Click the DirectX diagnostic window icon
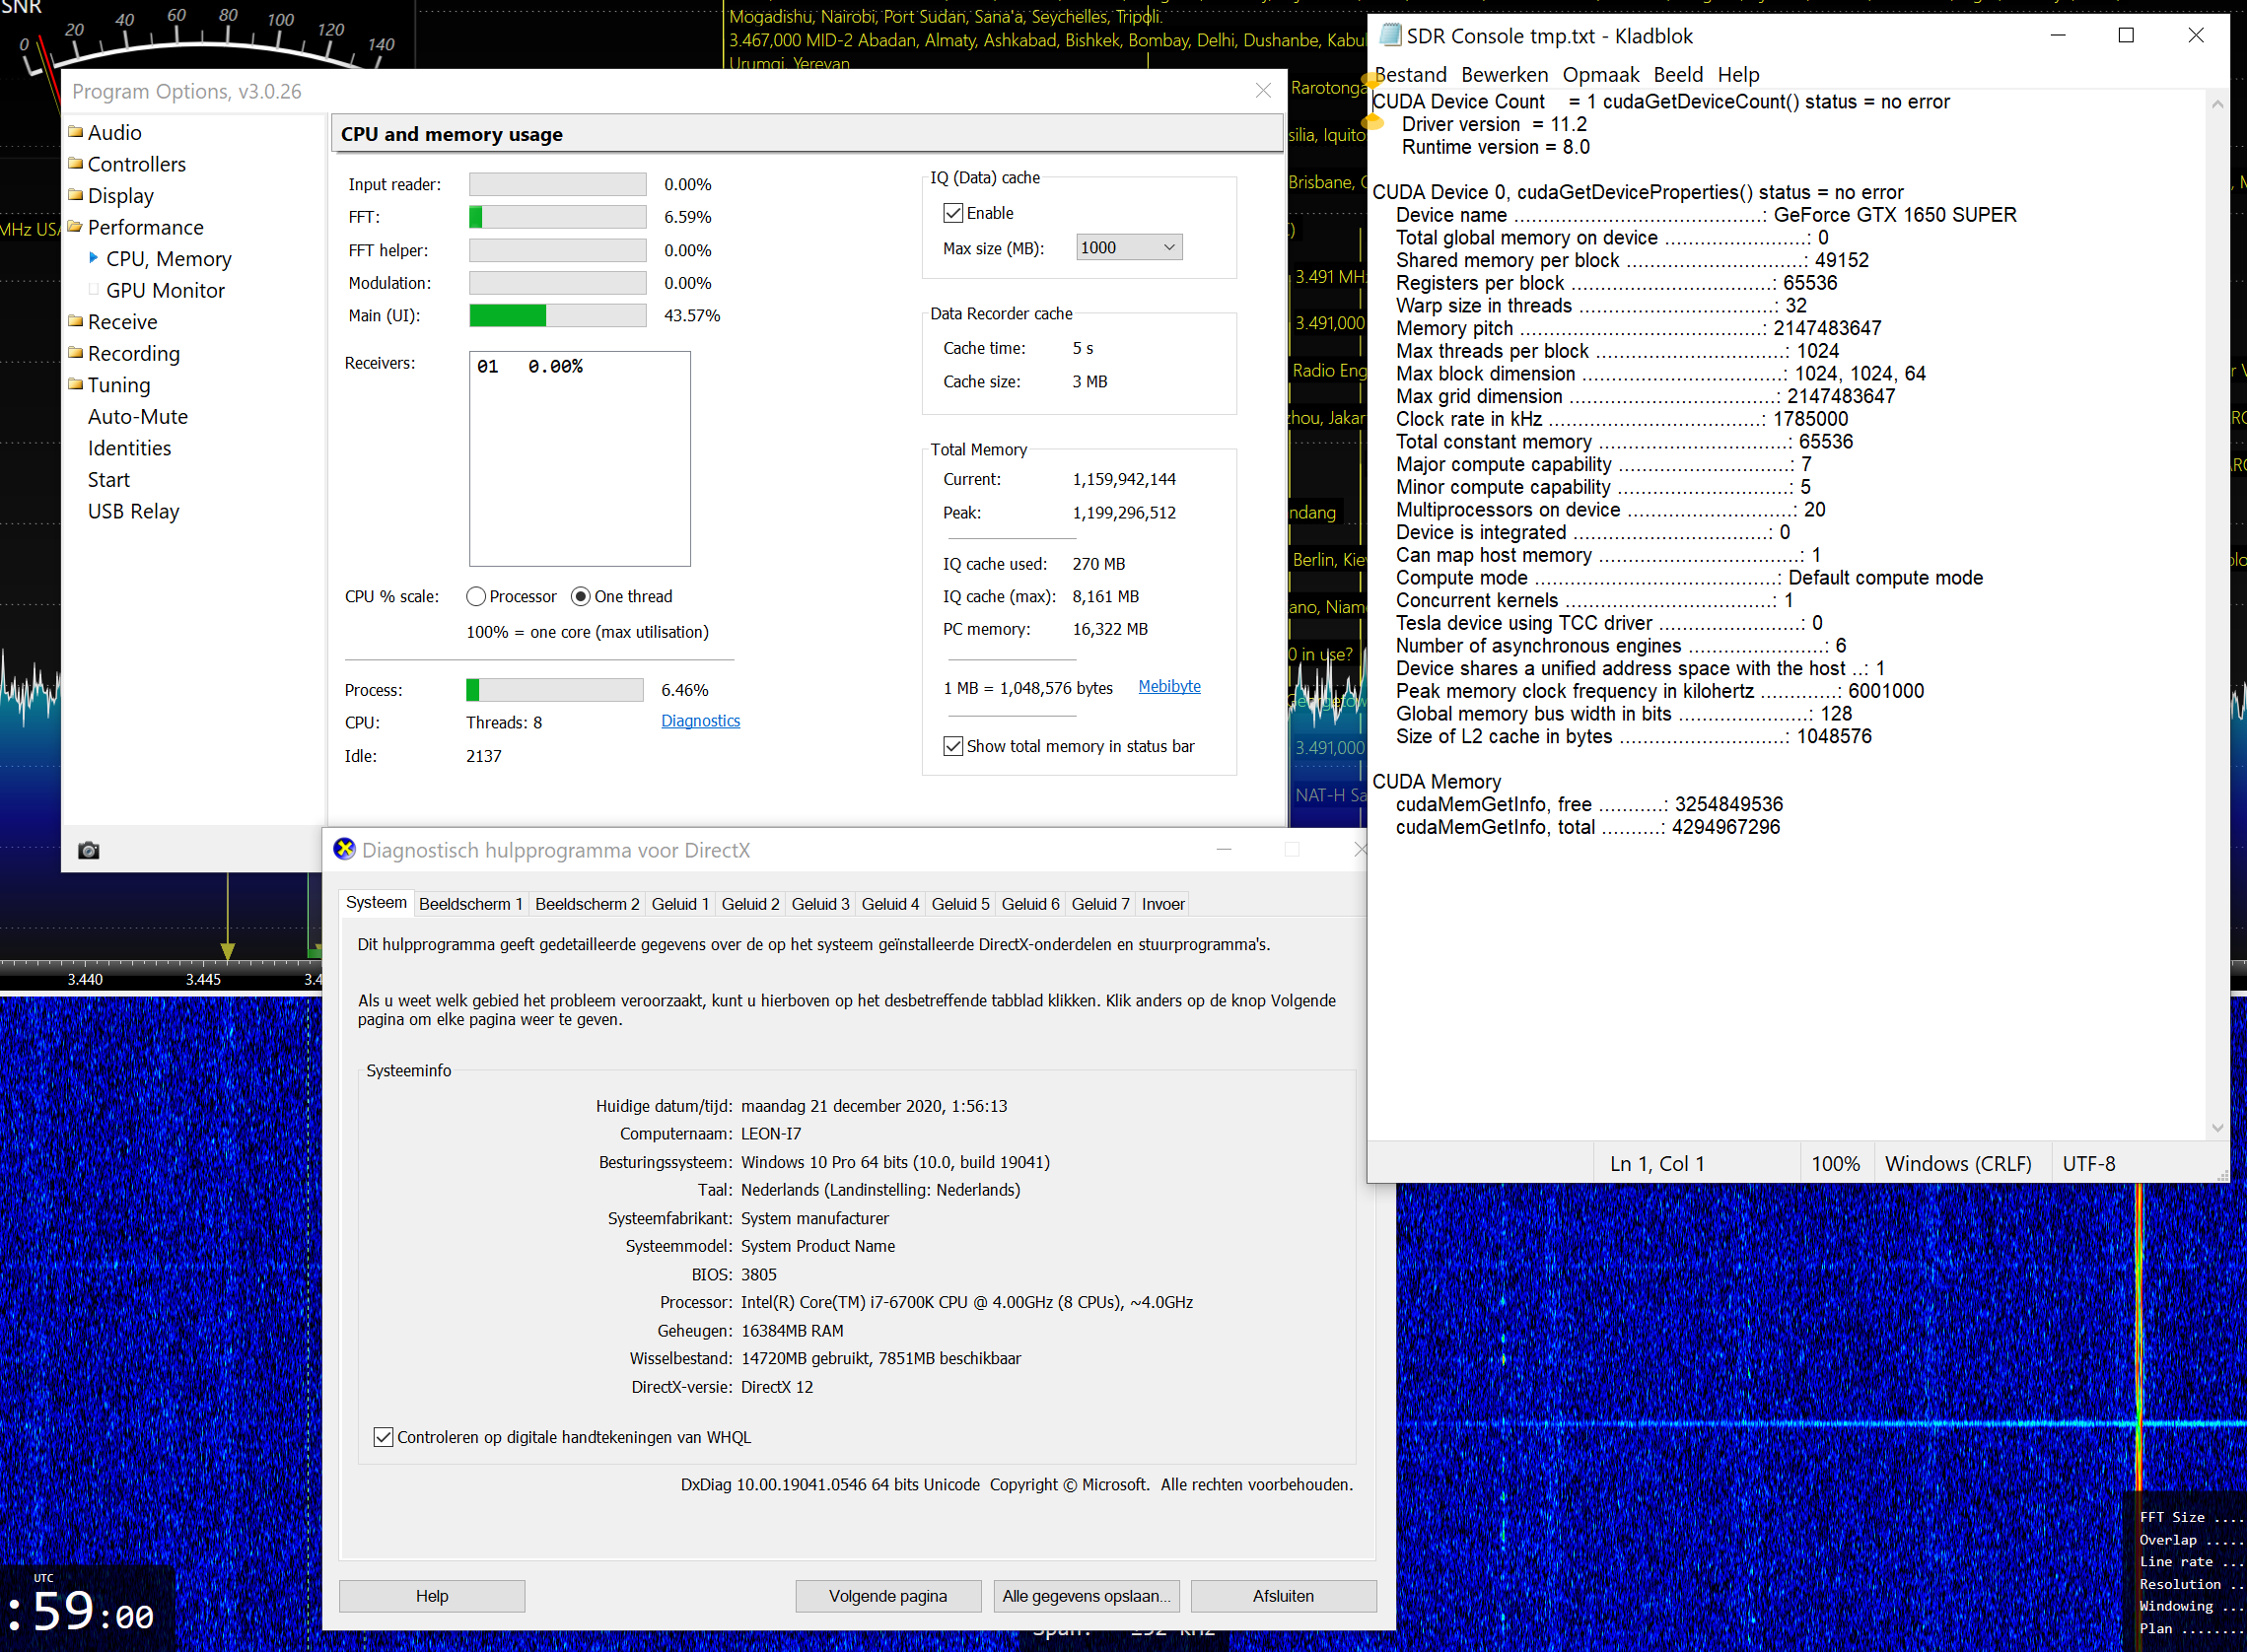The height and width of the screenshot is (1652, 2247). [x=344, y=850]
